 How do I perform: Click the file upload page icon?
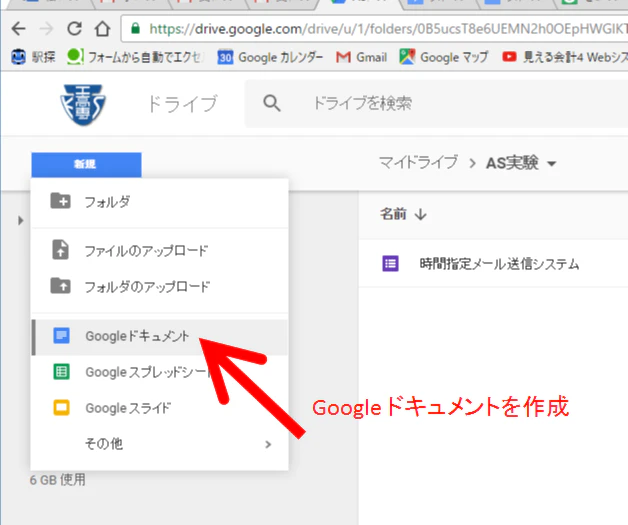pos(60,250)
